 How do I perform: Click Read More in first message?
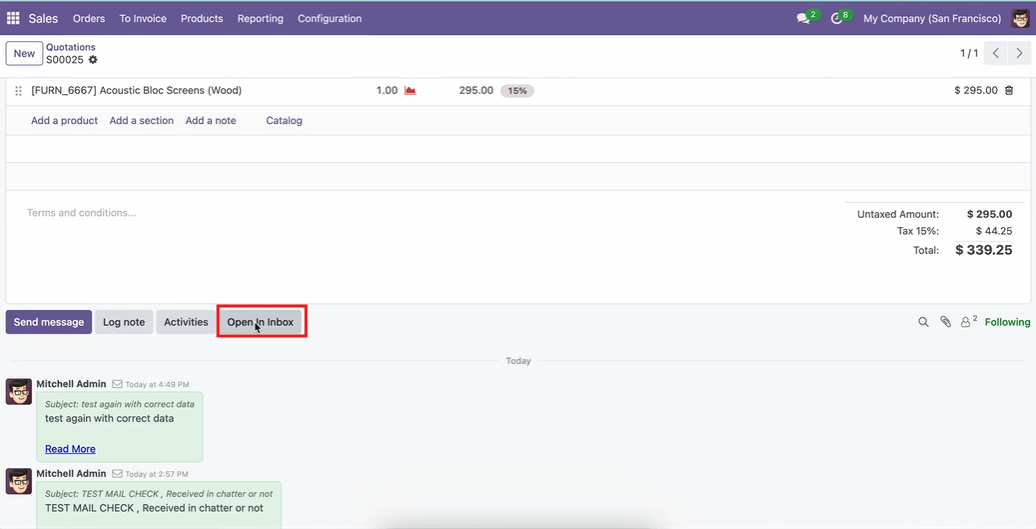pyautogui.click(x=70, y=449)
